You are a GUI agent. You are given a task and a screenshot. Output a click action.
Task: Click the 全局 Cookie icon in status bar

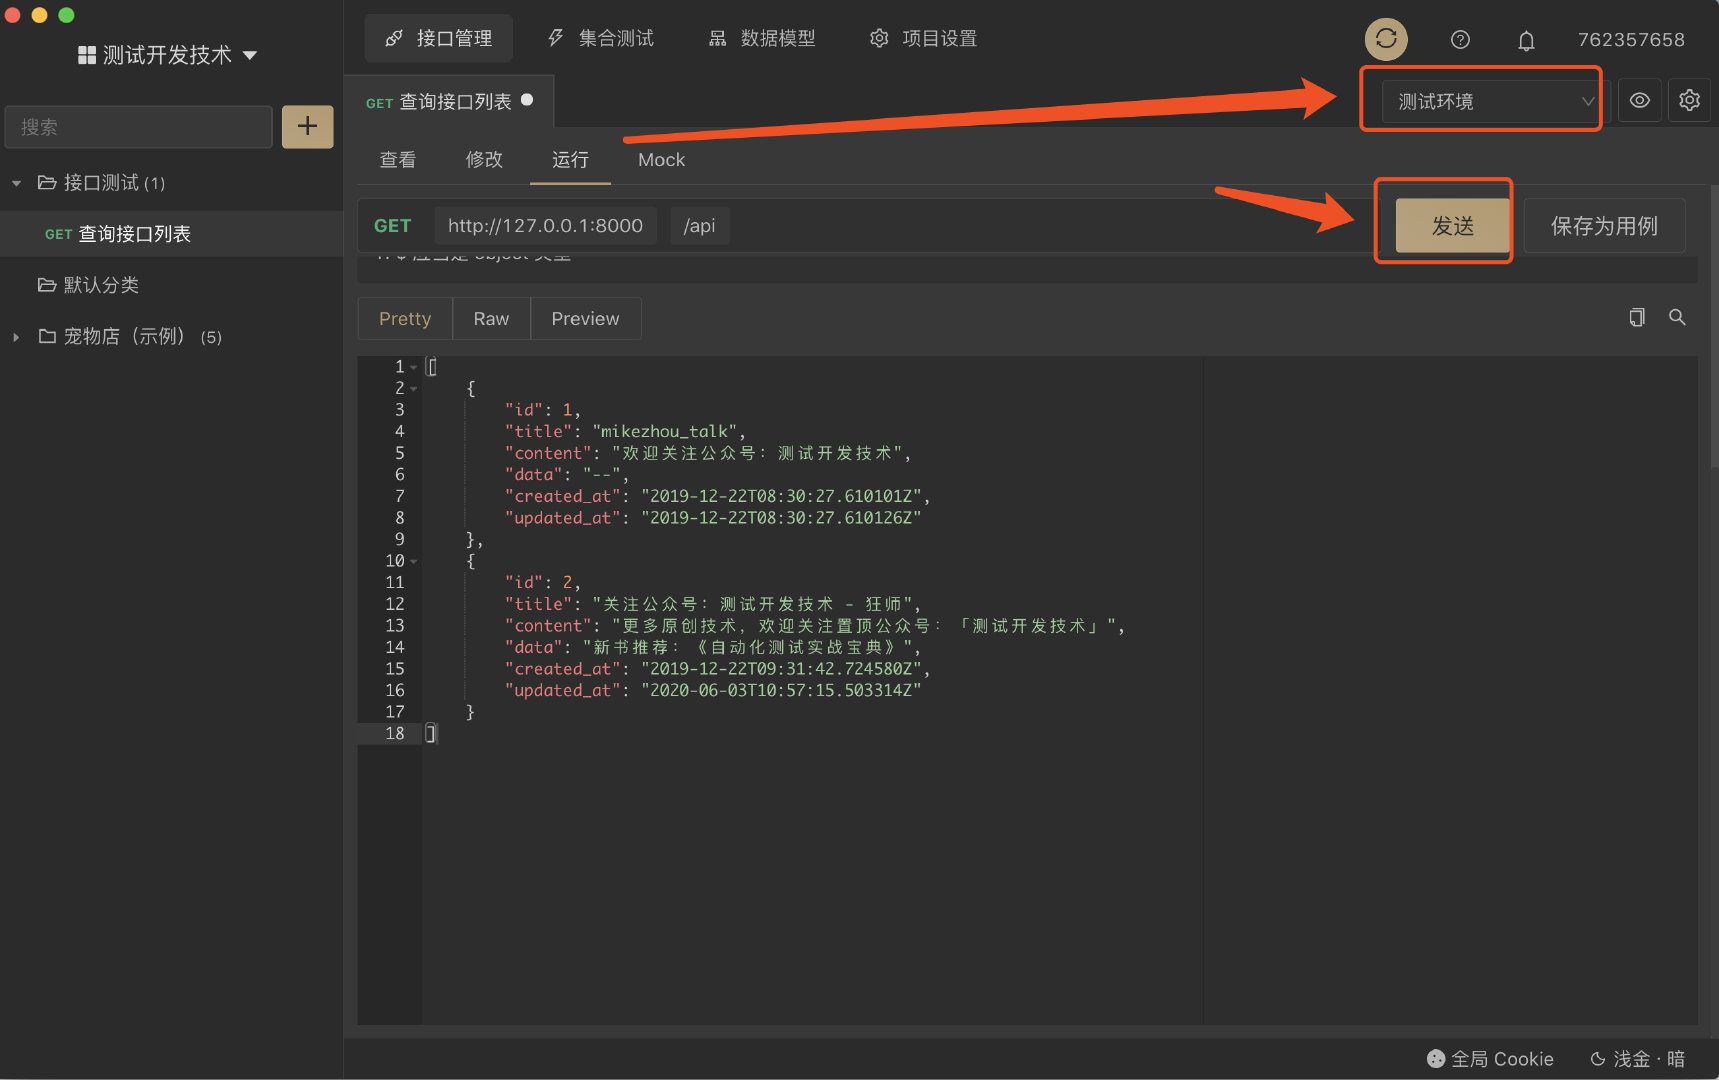click(x=1436, y=1058)
